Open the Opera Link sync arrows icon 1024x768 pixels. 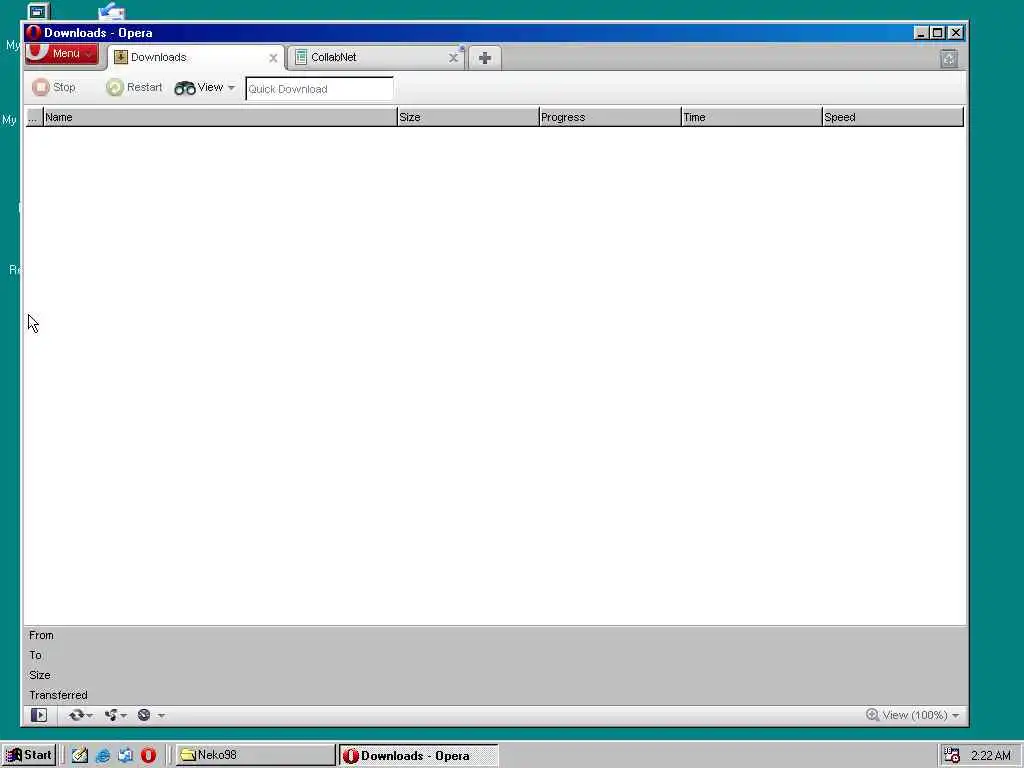[x=76, y=715]
